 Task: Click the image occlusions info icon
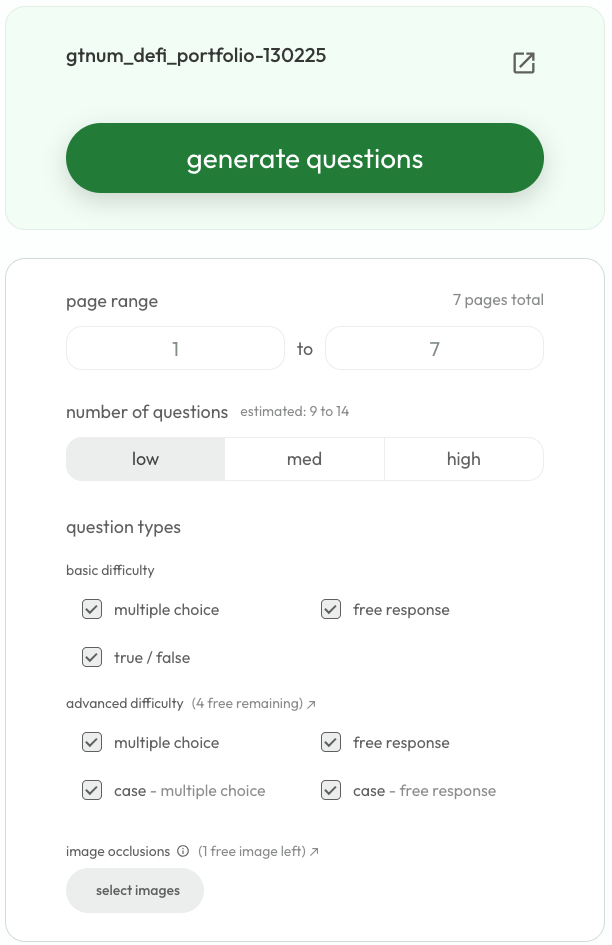(183, 852)
